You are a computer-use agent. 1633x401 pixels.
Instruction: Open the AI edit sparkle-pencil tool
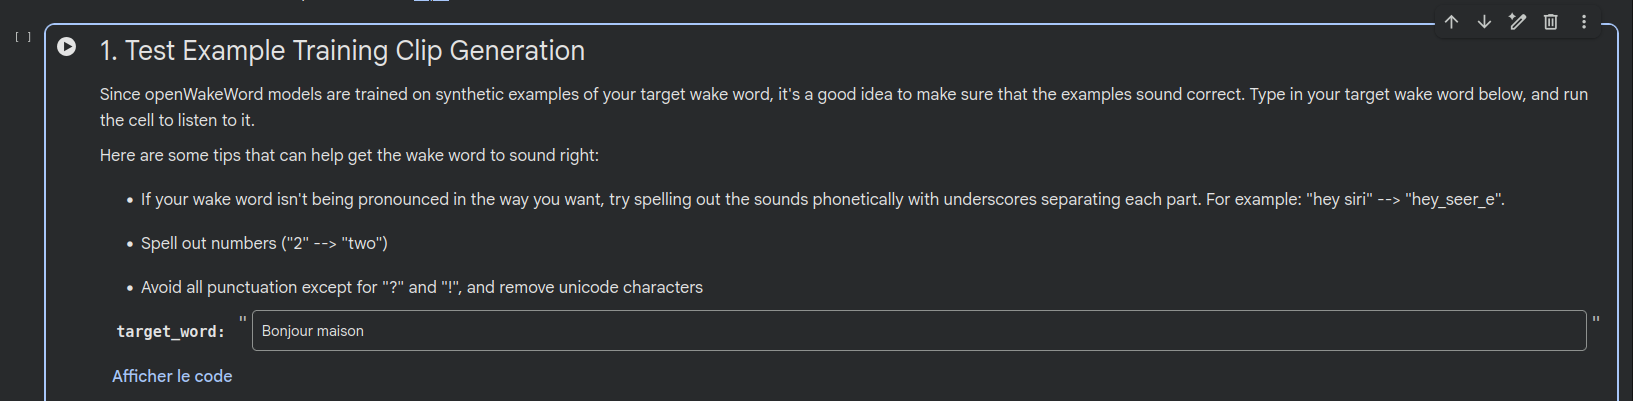tap(1517, 22)
